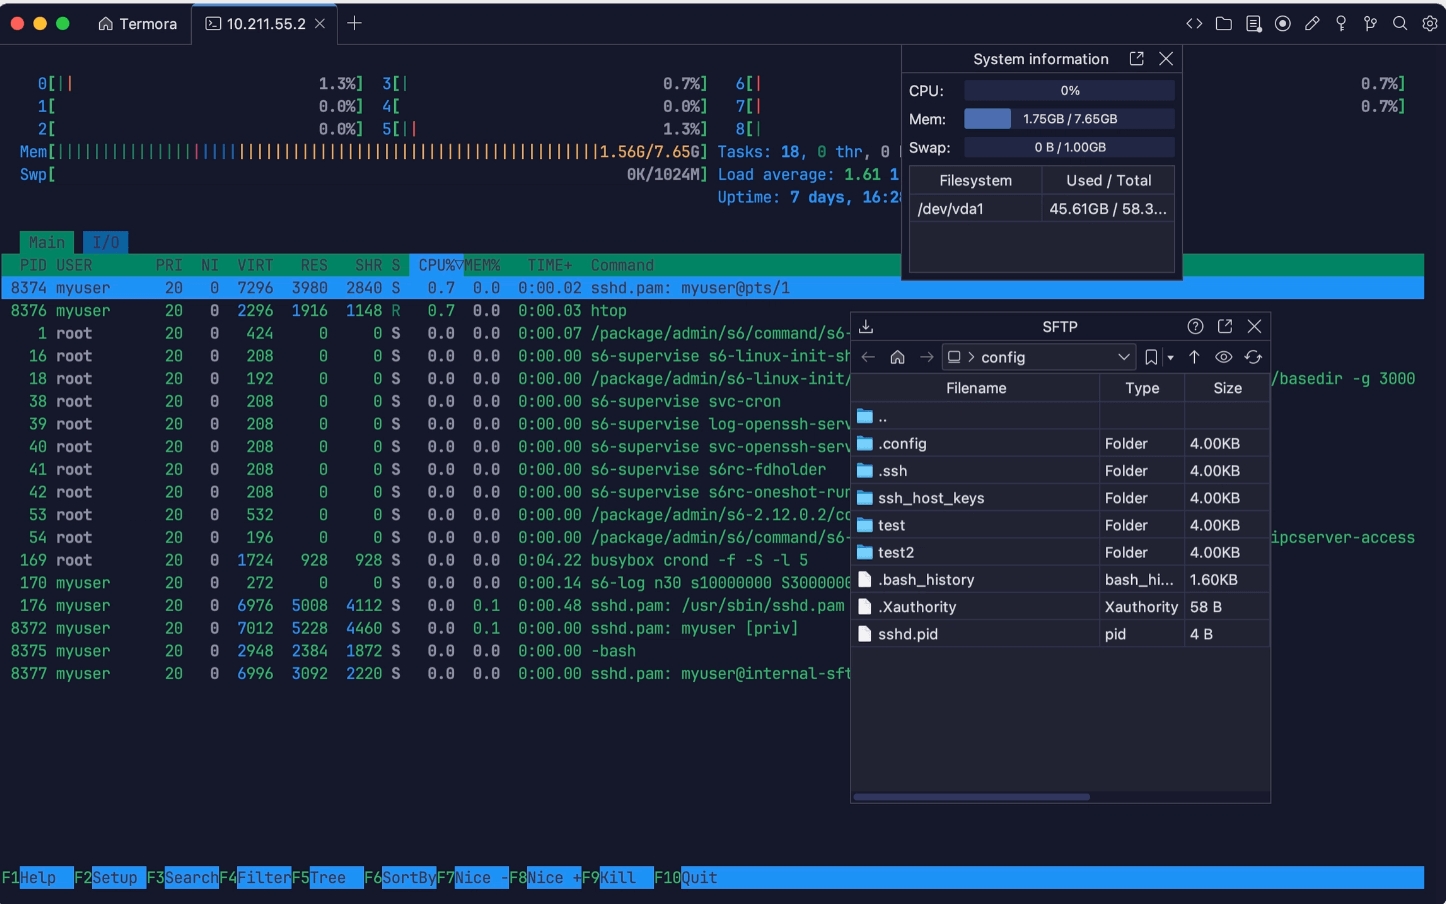This screenshot has height=904, width=1446.
Task: Open the terminal log document icon
Action: coord(1253,23)
